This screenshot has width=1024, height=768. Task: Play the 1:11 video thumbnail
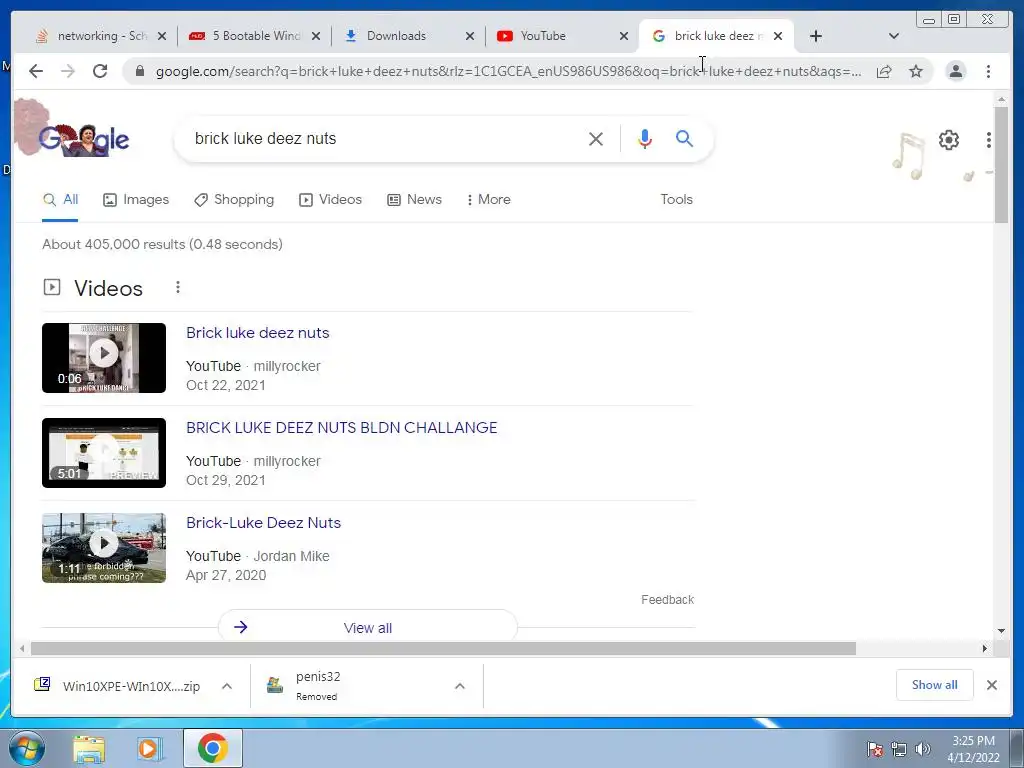point(104,548)
